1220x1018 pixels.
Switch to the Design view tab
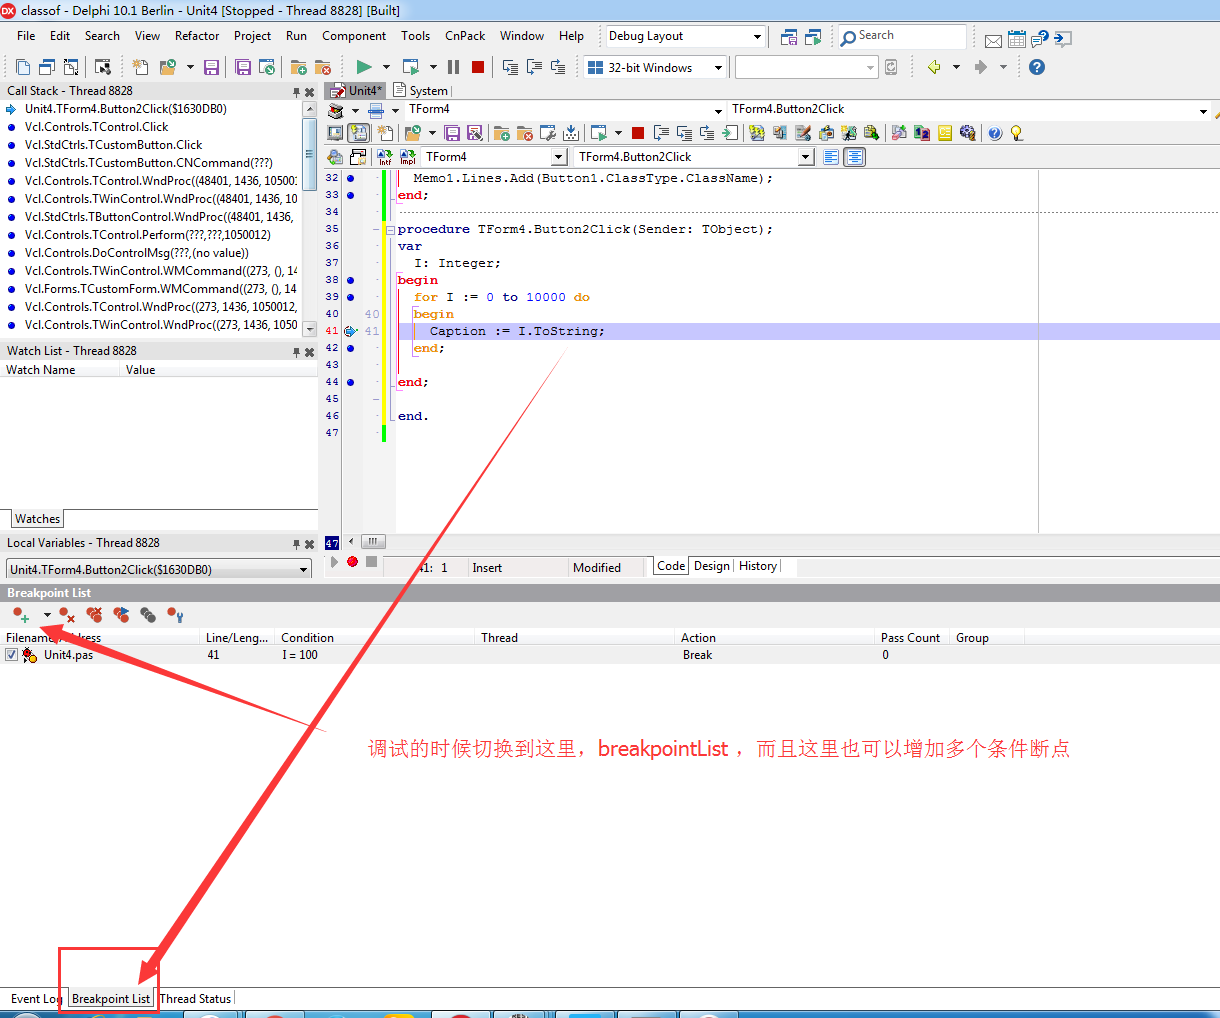712,566
